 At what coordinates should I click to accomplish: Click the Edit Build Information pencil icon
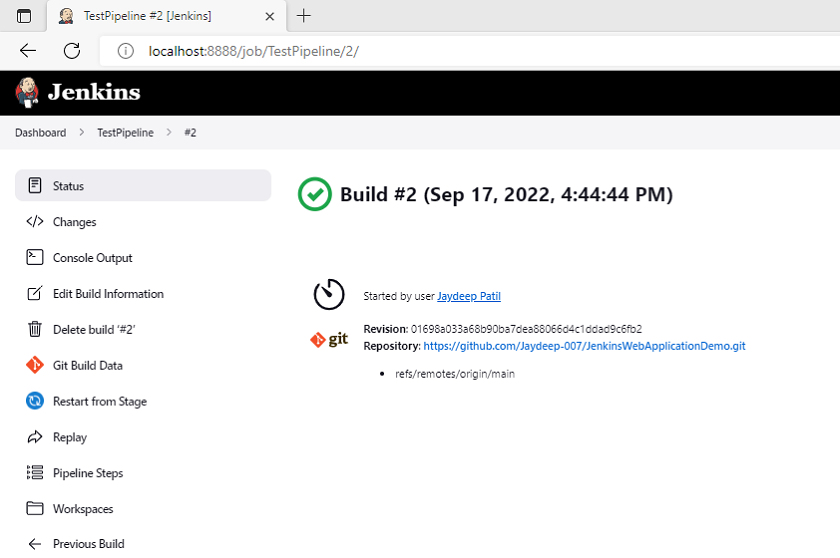coord(35,293)
